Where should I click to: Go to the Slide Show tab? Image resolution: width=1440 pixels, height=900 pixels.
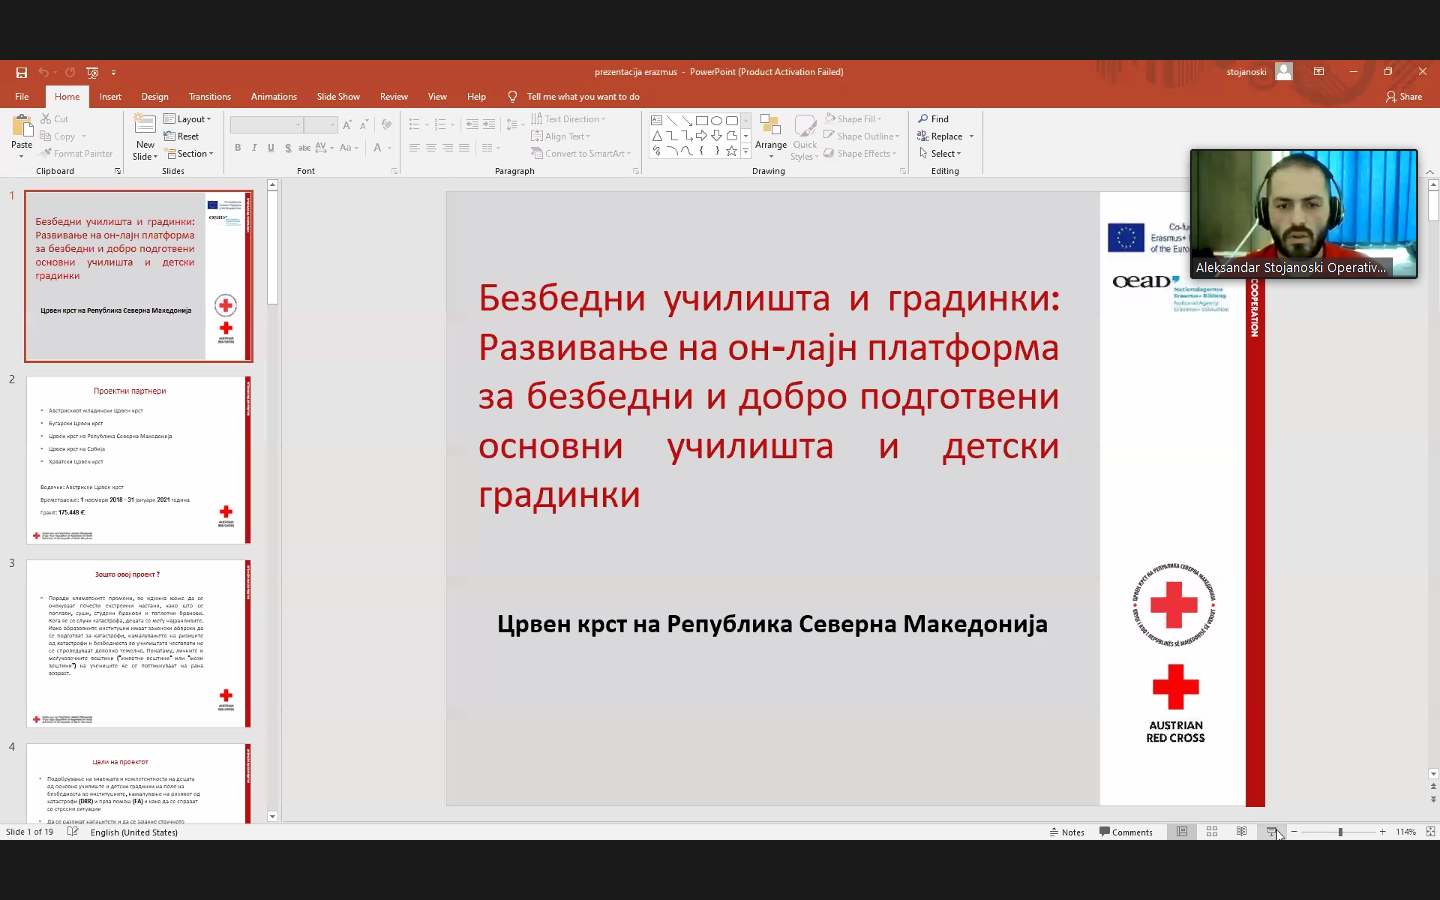coord(338,97)
